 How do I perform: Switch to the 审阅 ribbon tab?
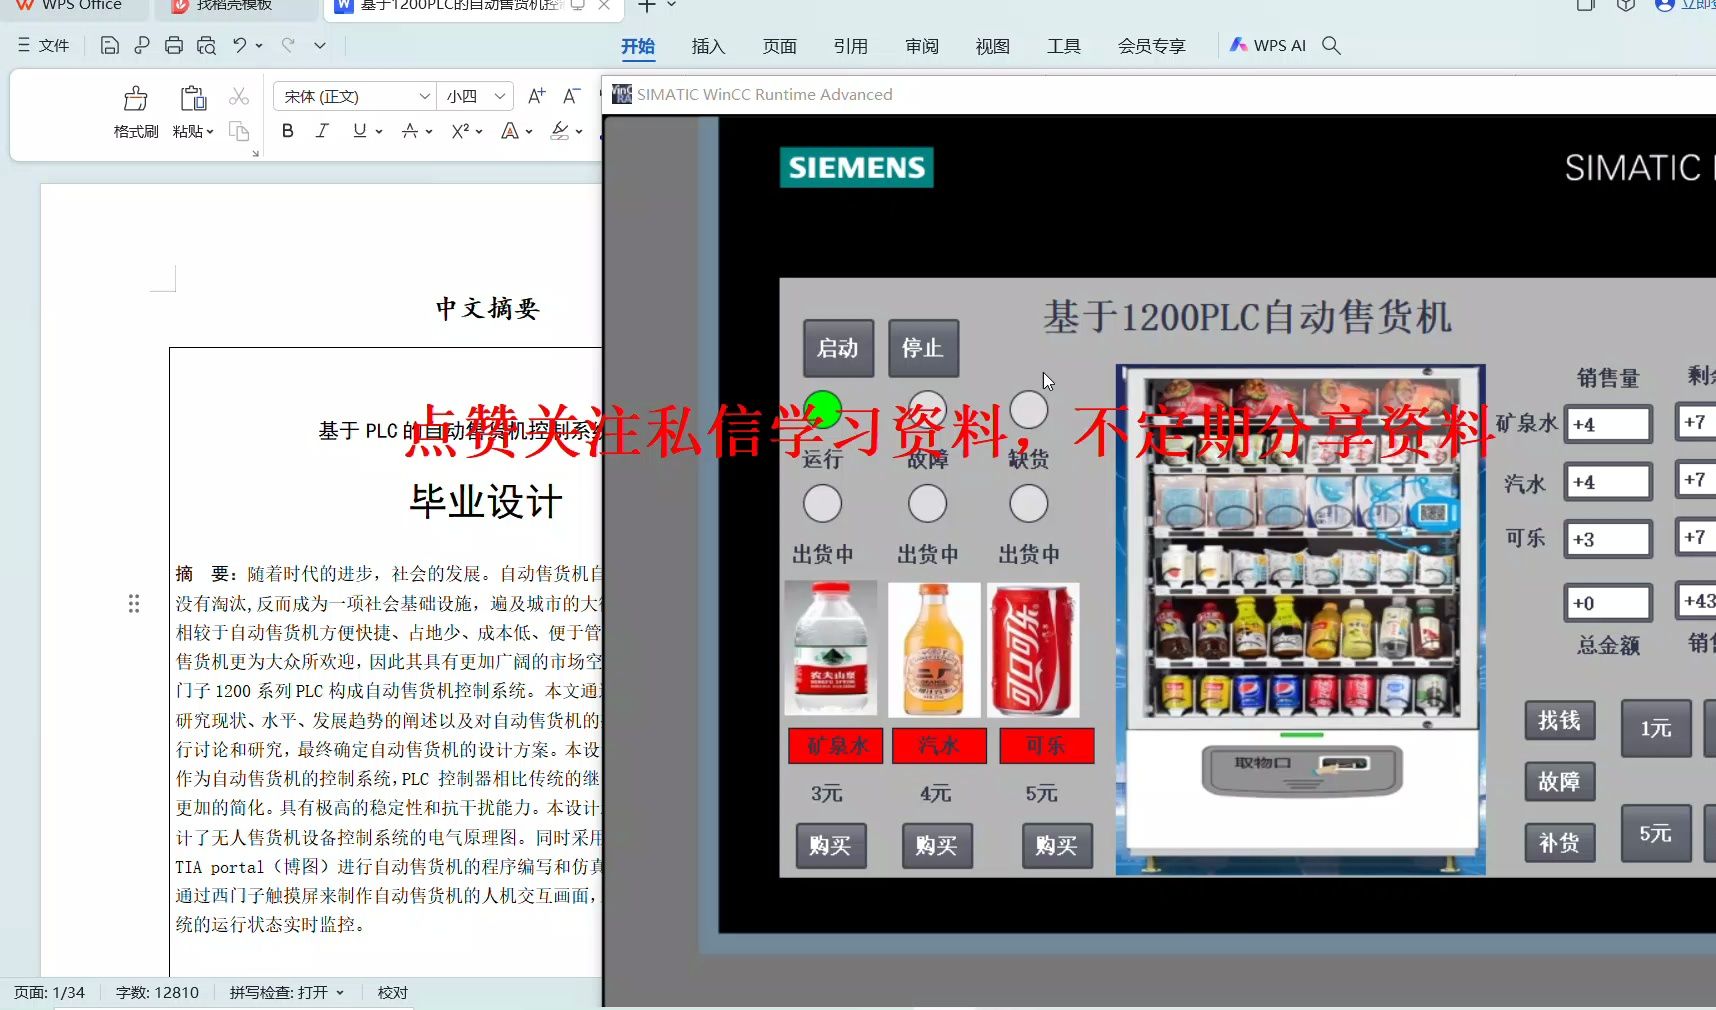[921, 46]
